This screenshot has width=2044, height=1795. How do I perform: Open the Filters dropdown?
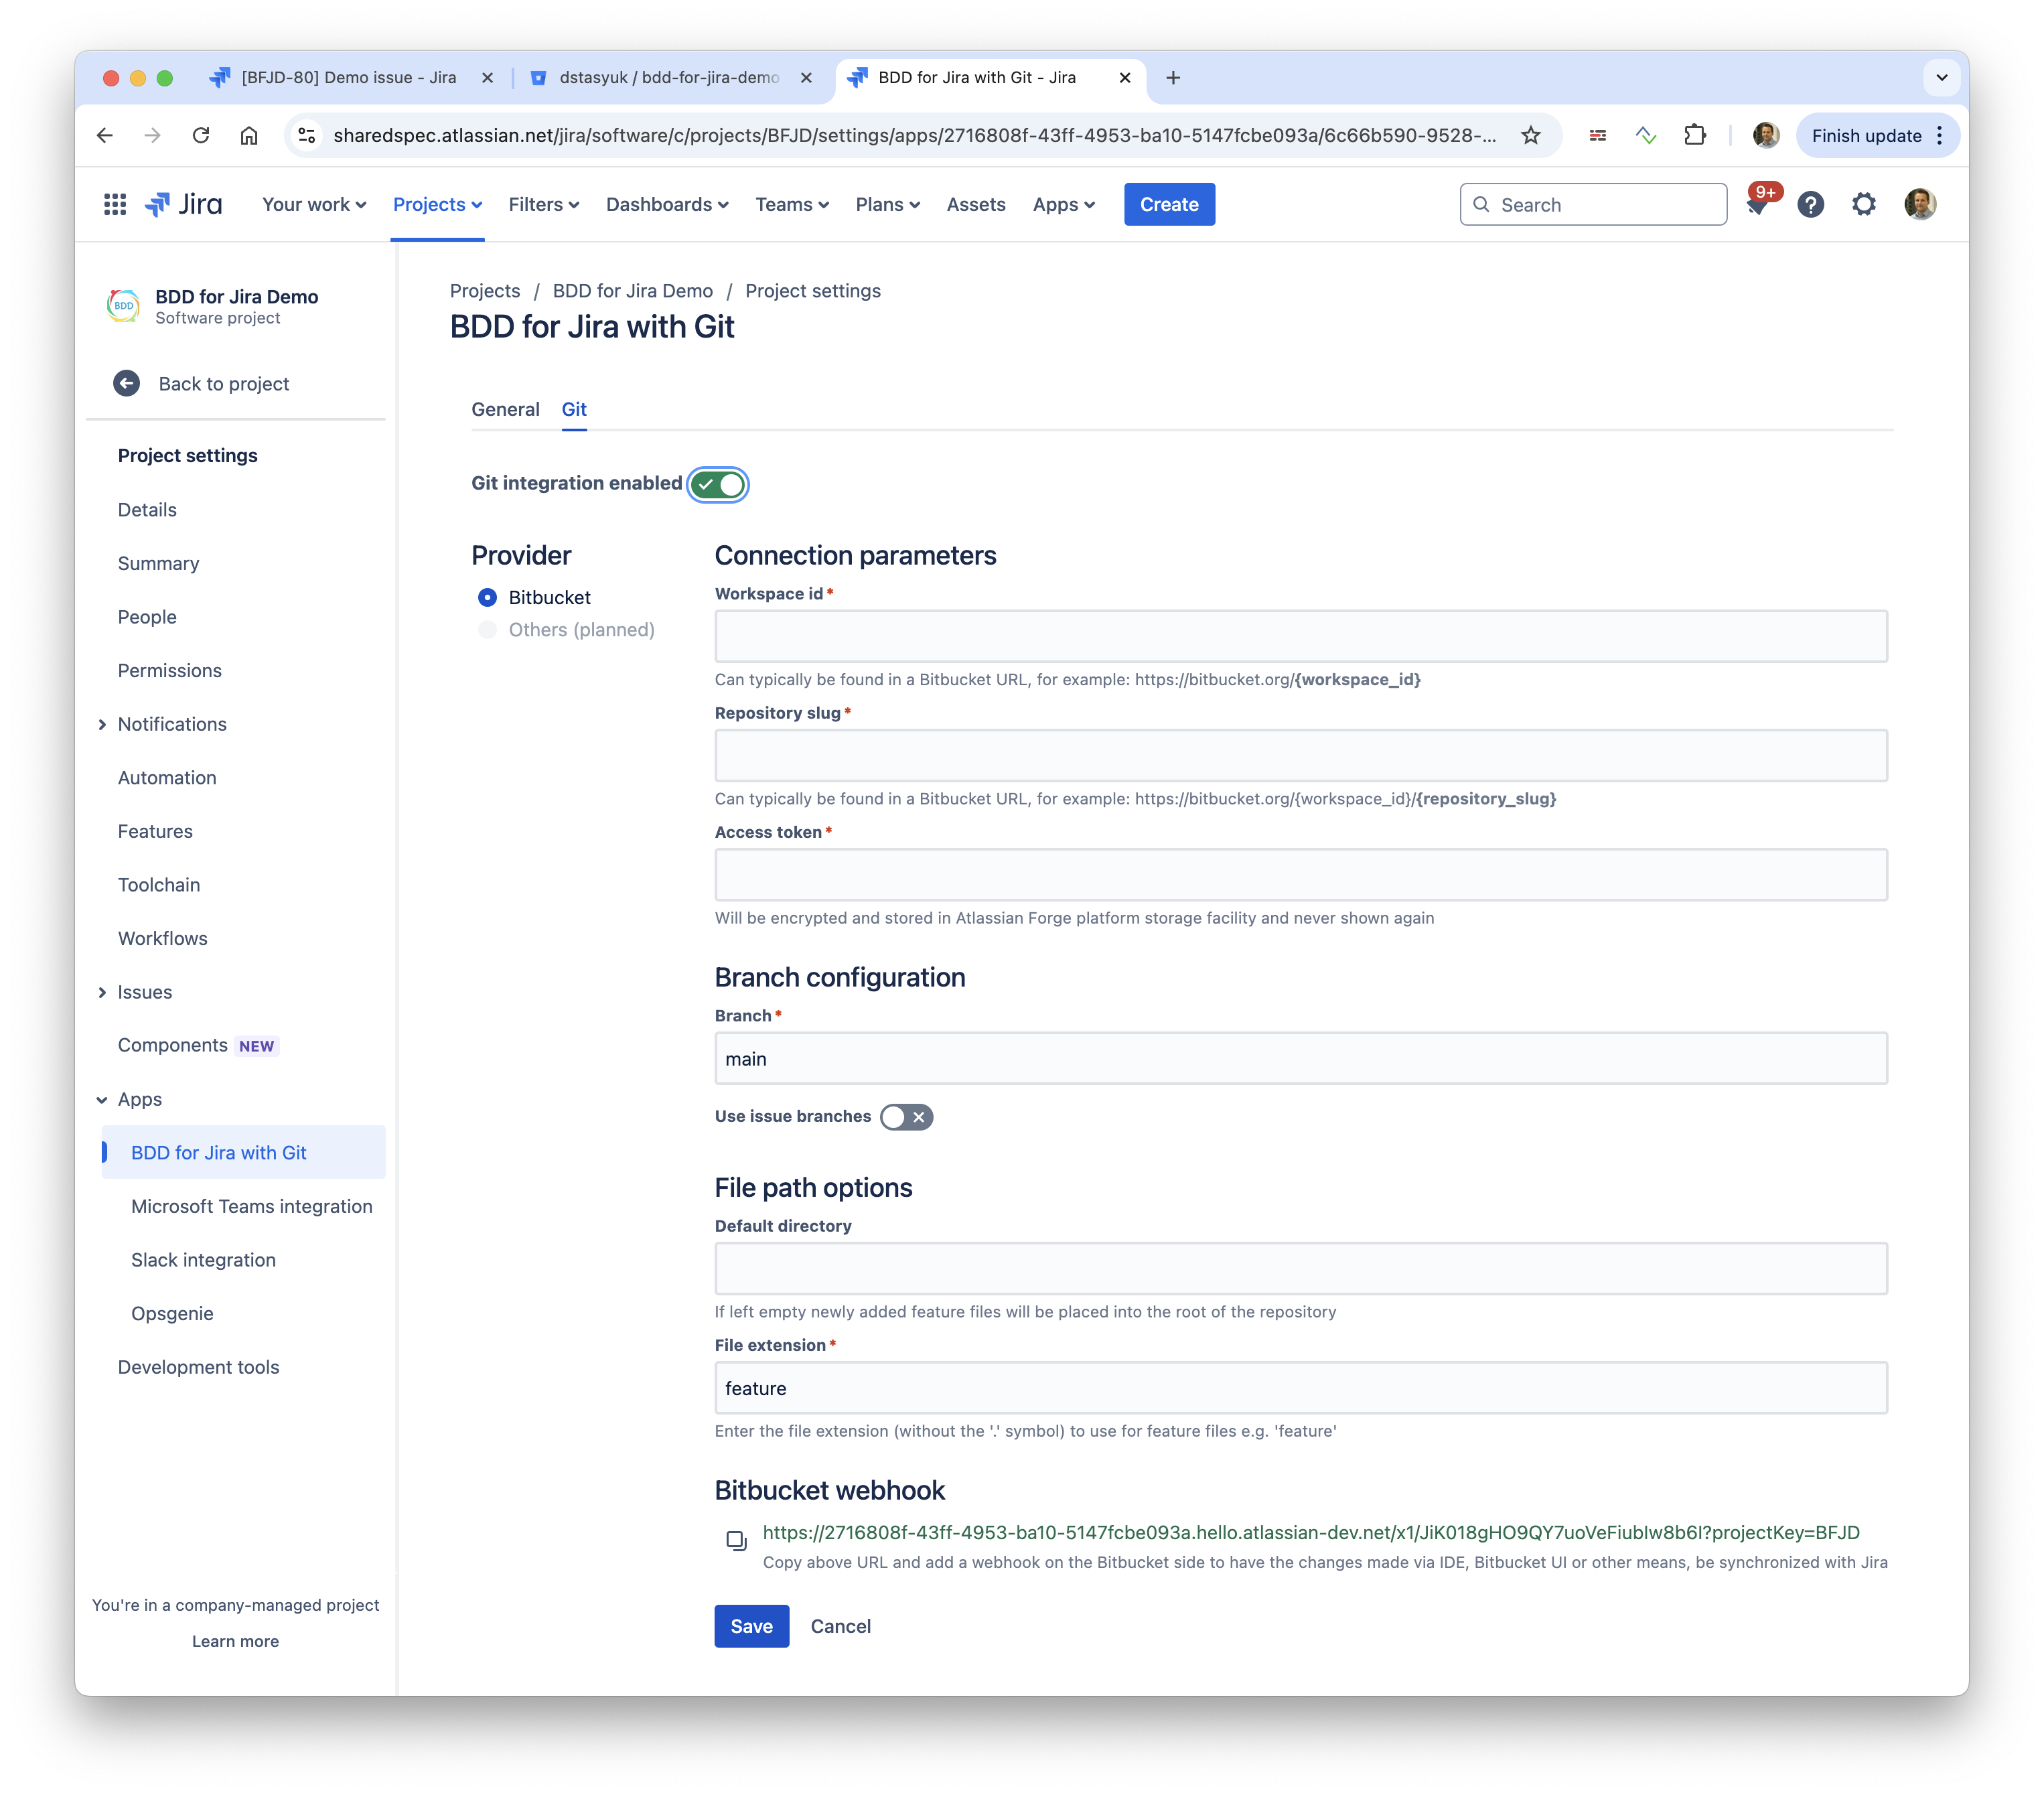(544, 204)
